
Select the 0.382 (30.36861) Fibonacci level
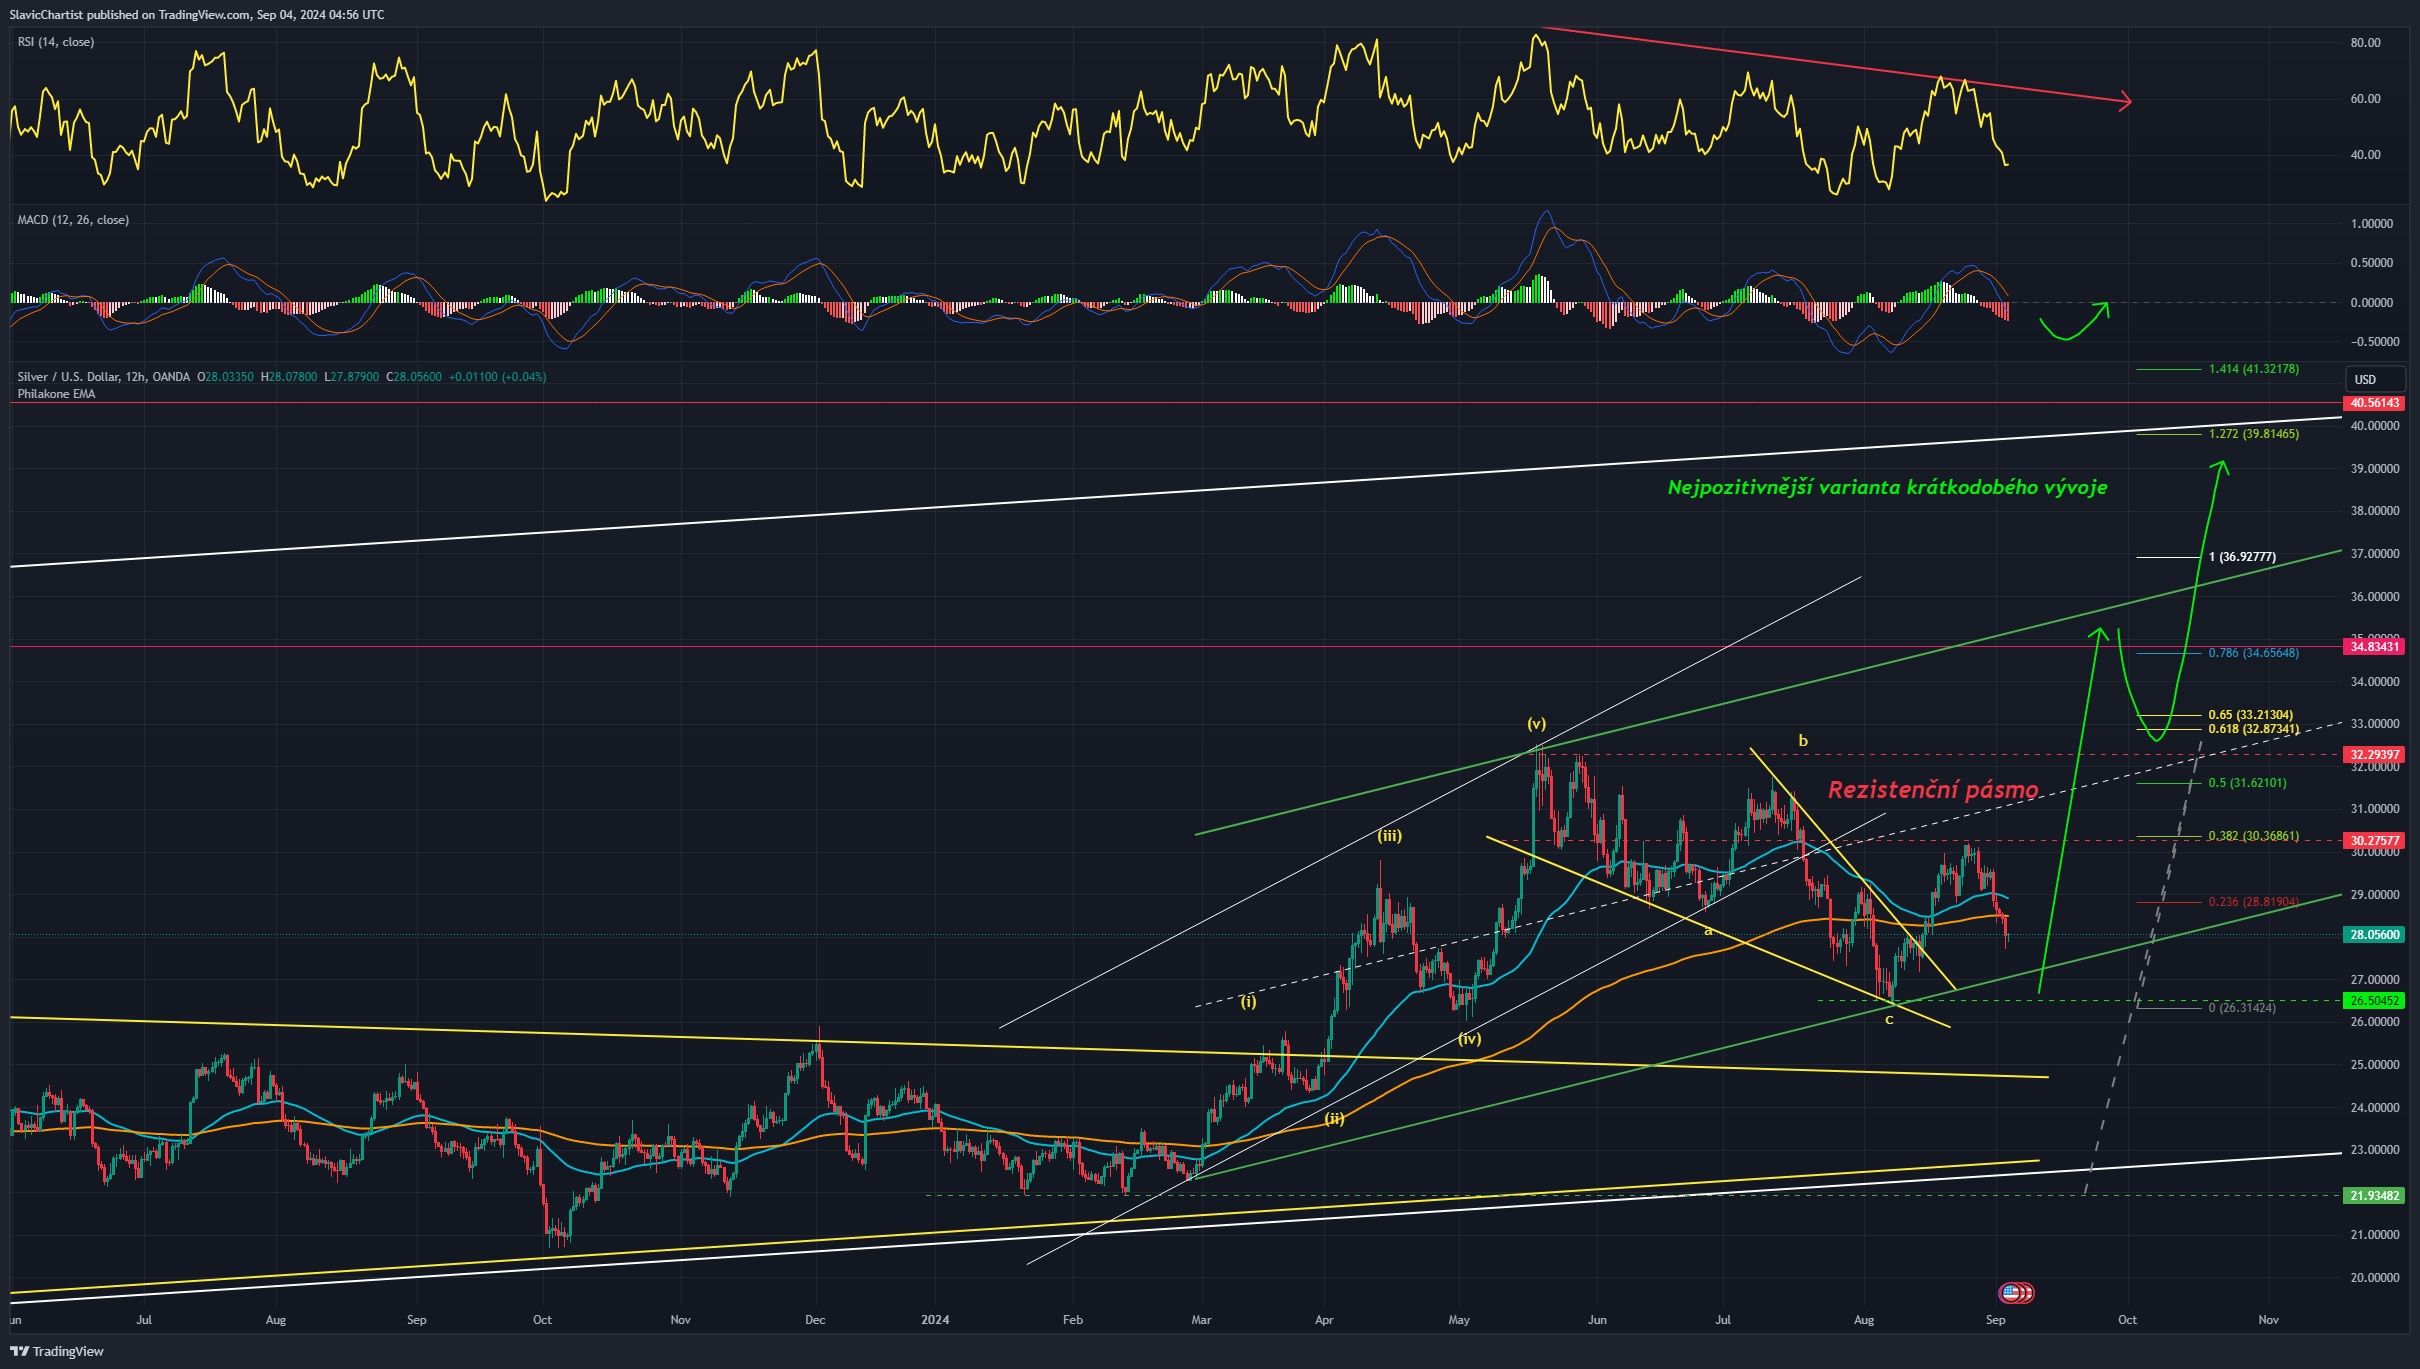[x=2253, y=836]
